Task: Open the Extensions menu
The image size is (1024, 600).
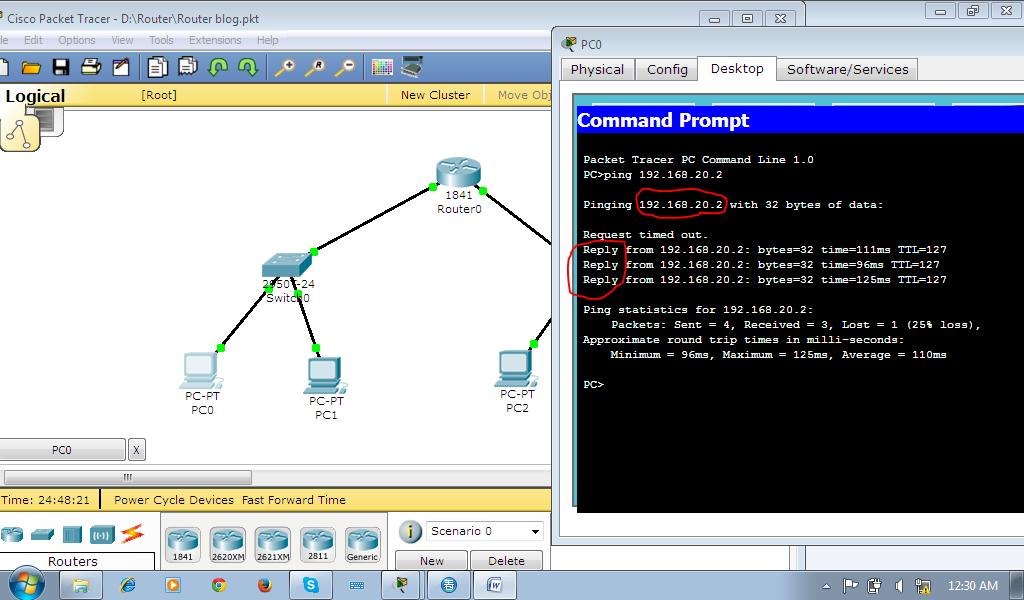Action: point(215,40)
